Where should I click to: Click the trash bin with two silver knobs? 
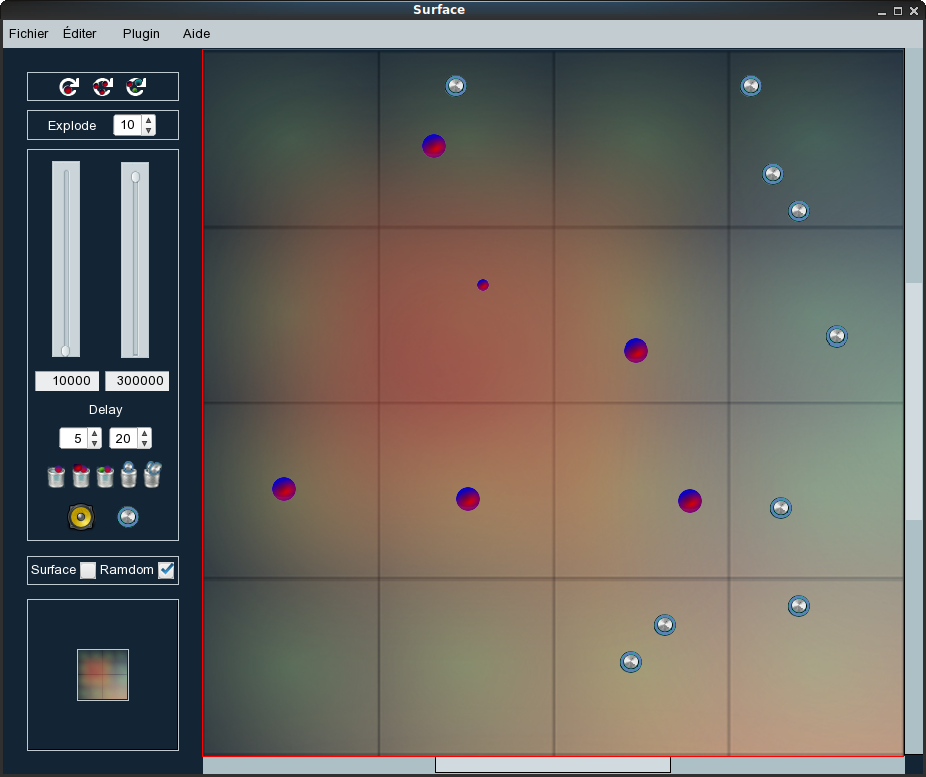coord(152,474)
